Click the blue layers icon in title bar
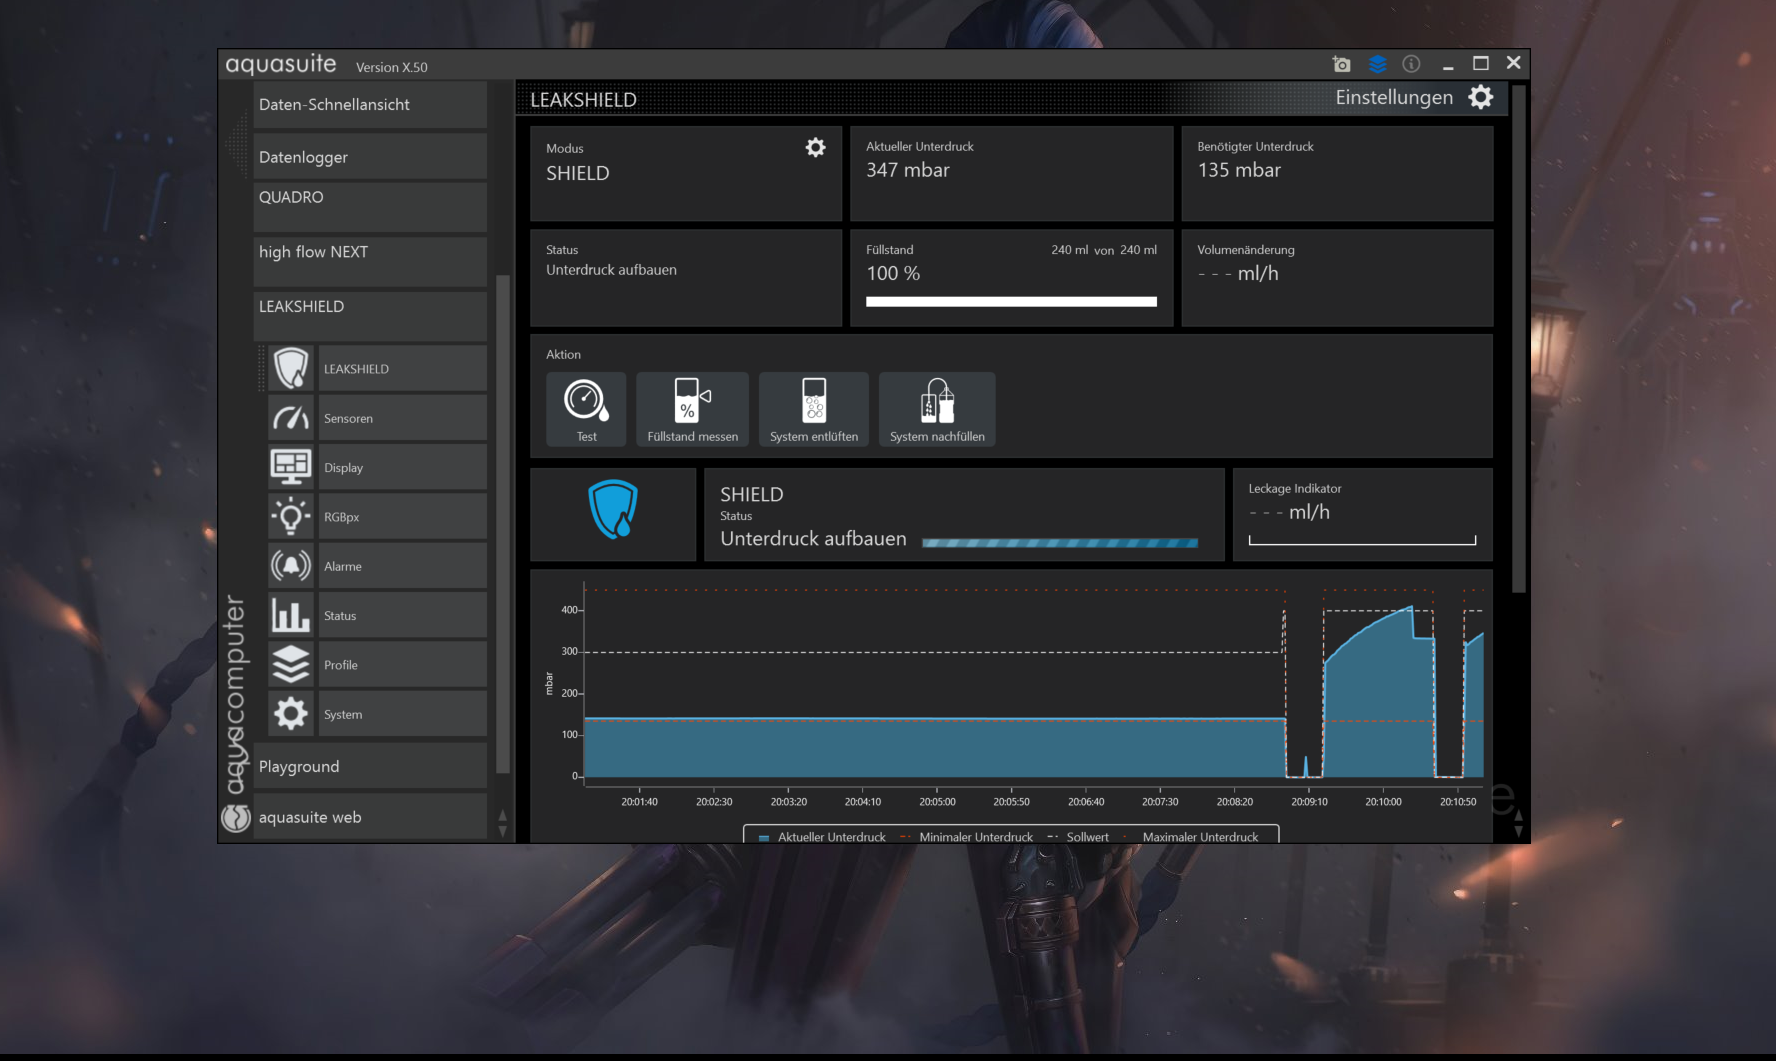Viewport: 1776px width, 1061px height. click(x=1377, y=64)
